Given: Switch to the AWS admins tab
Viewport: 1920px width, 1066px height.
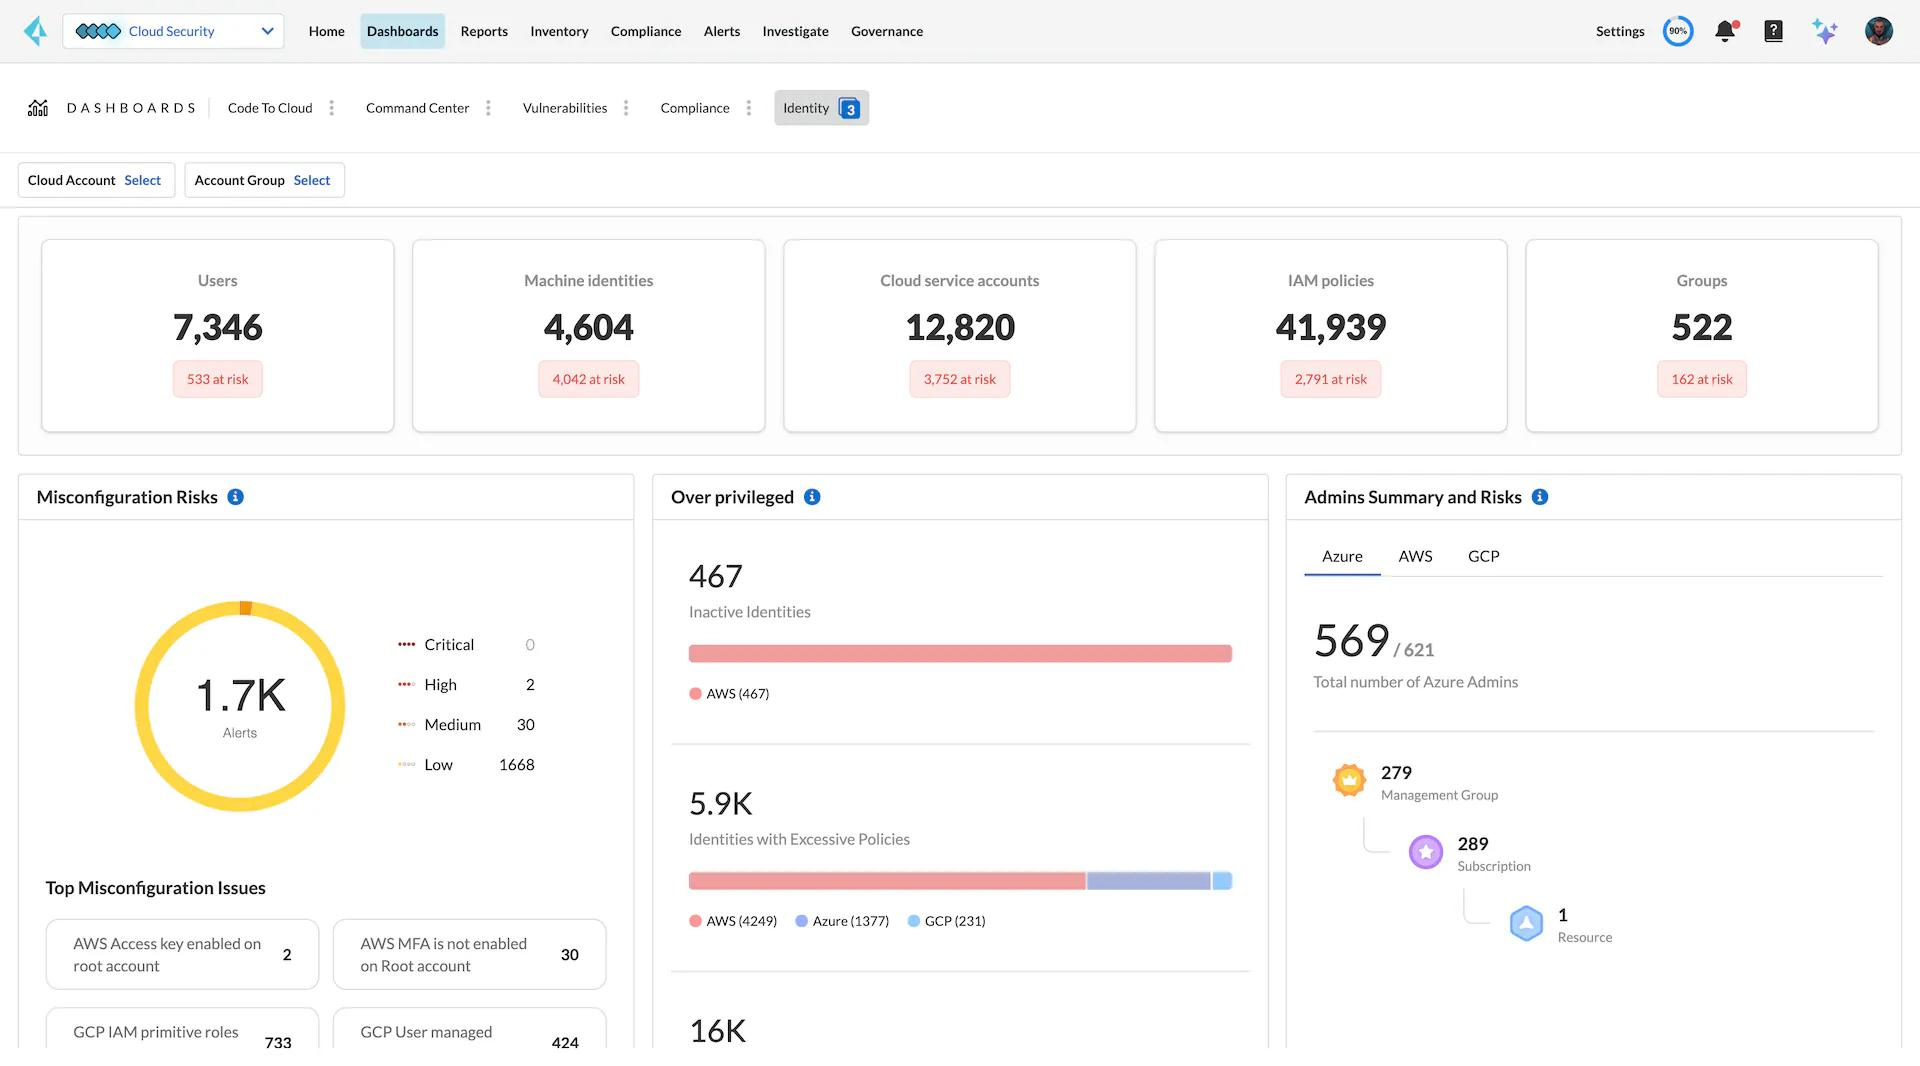Looking at the screenshot, I should [1415, 556].
